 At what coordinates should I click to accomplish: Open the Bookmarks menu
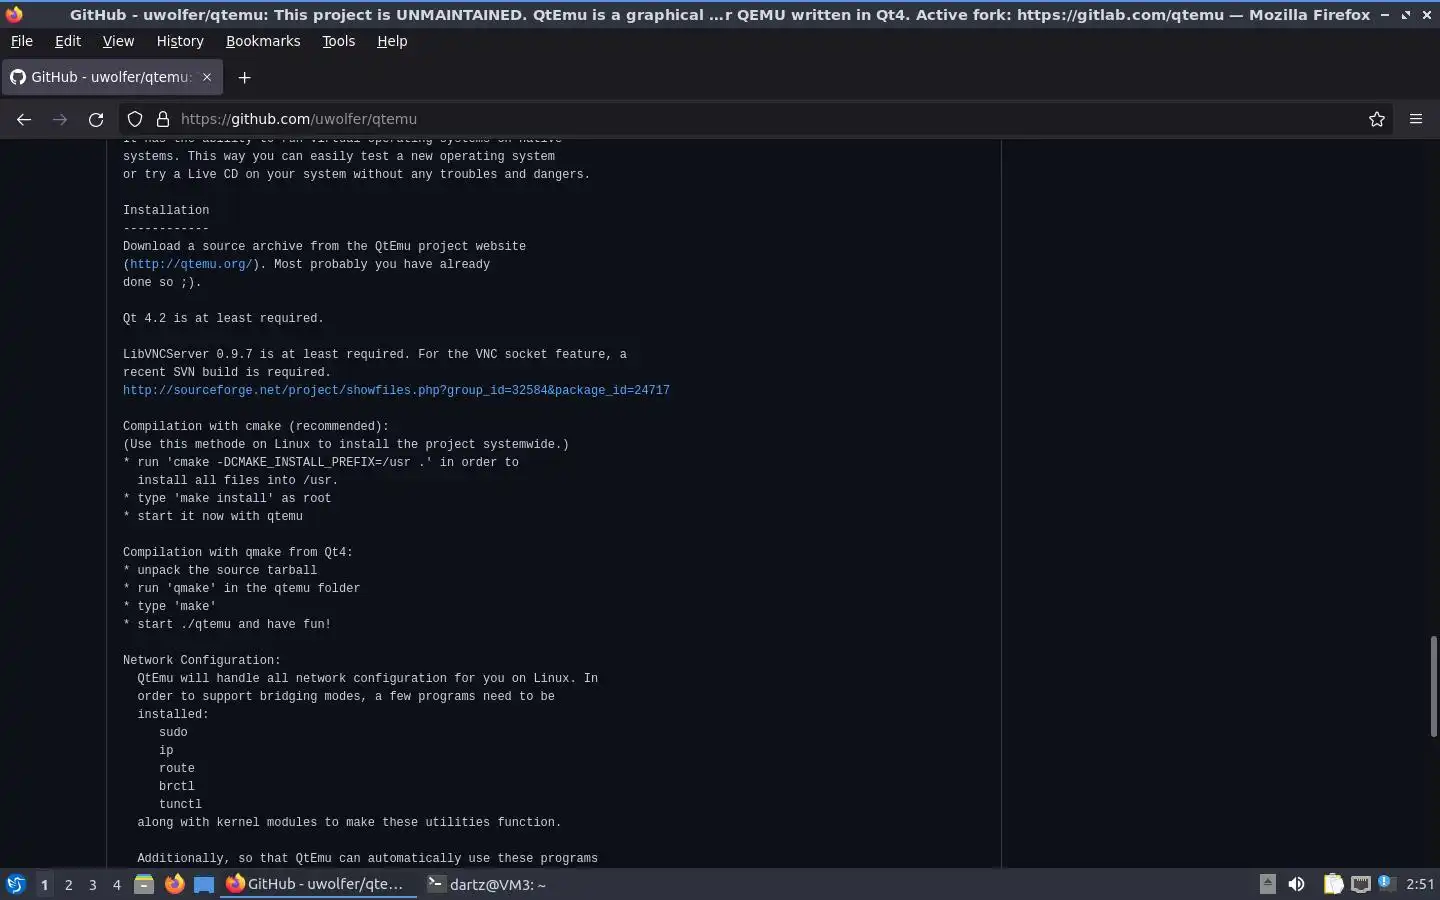click(x=263, y=41)
